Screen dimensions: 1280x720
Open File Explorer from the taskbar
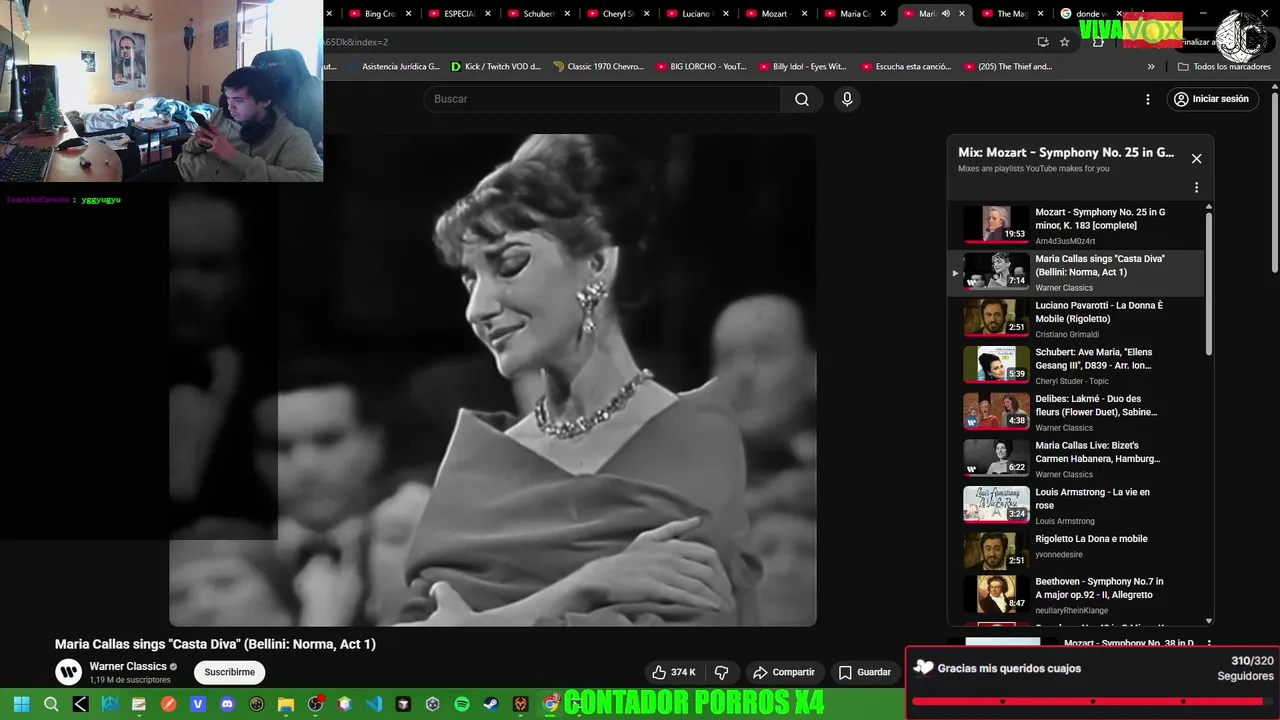click(x=286, y=704)
